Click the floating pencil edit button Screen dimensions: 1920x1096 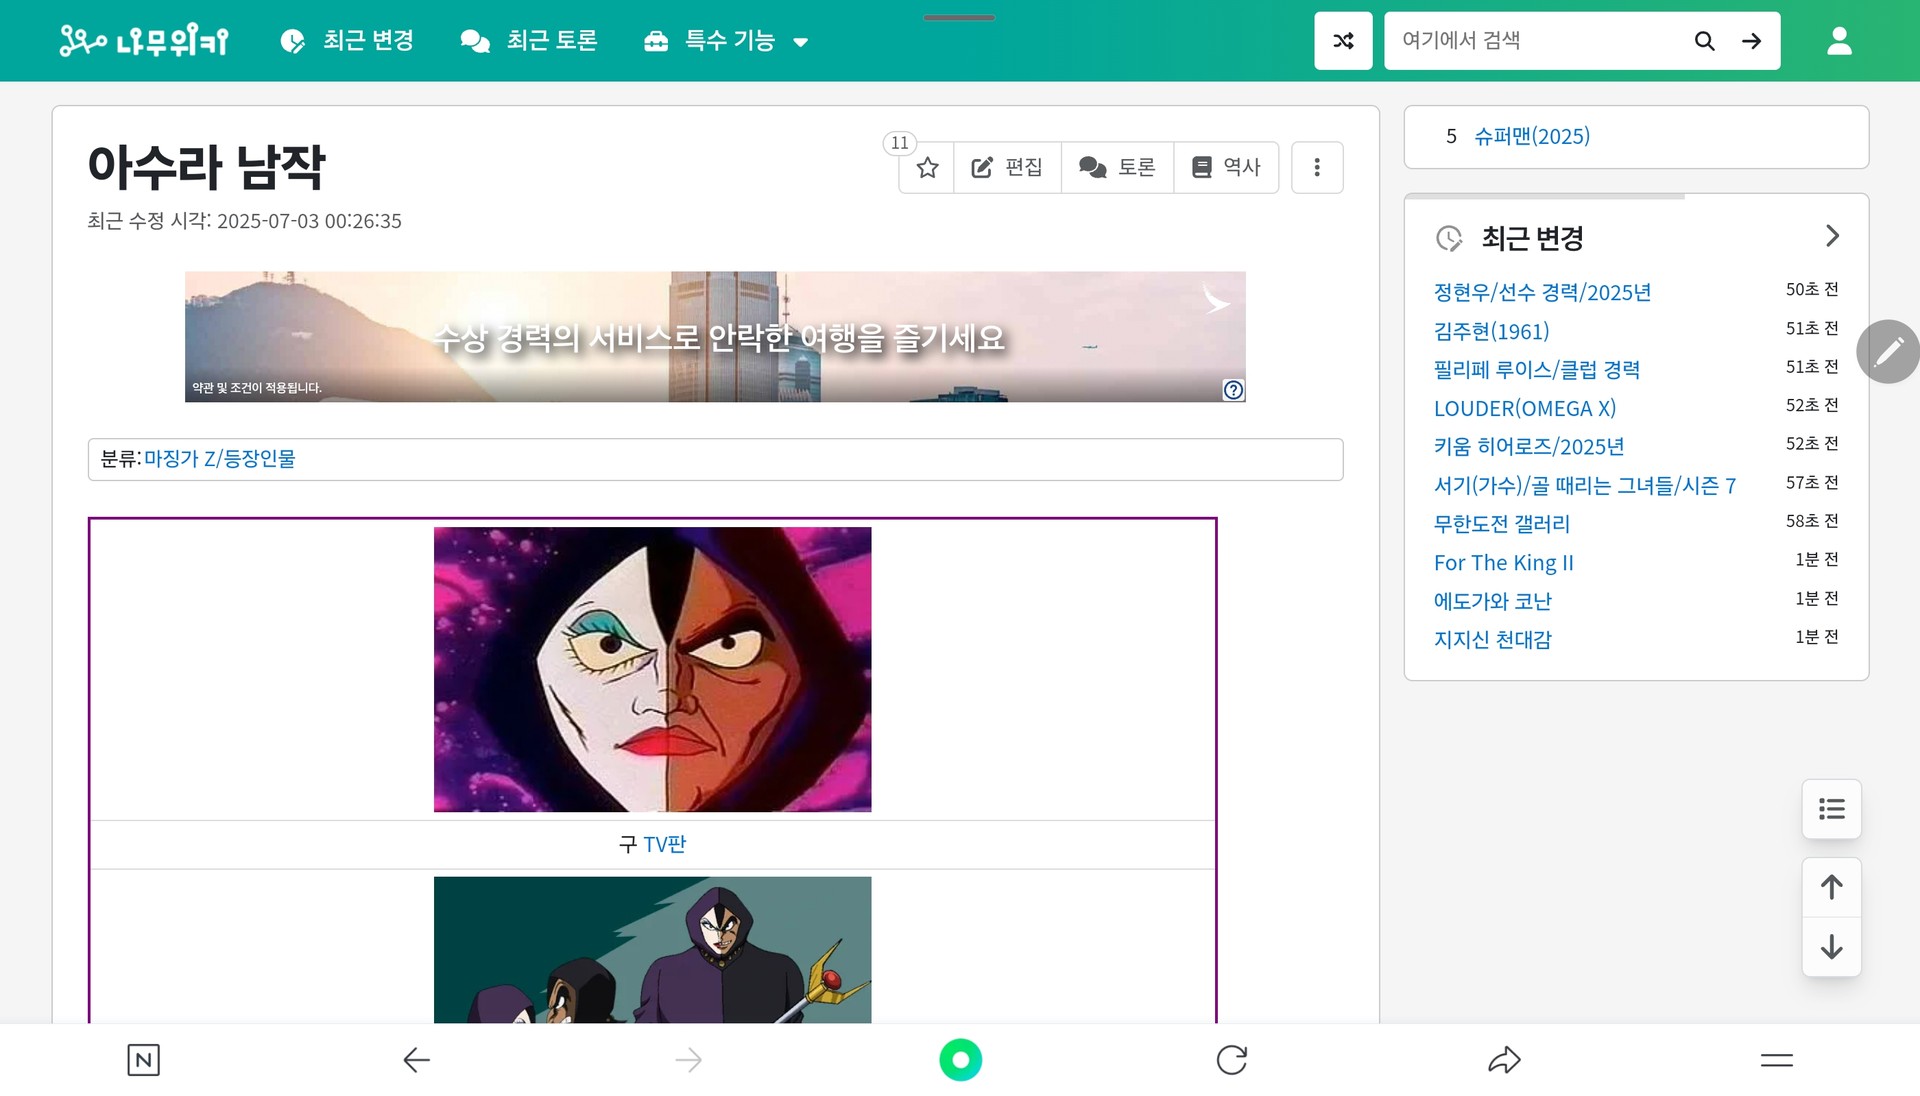pyautogui.click(x=1887, y=351)
